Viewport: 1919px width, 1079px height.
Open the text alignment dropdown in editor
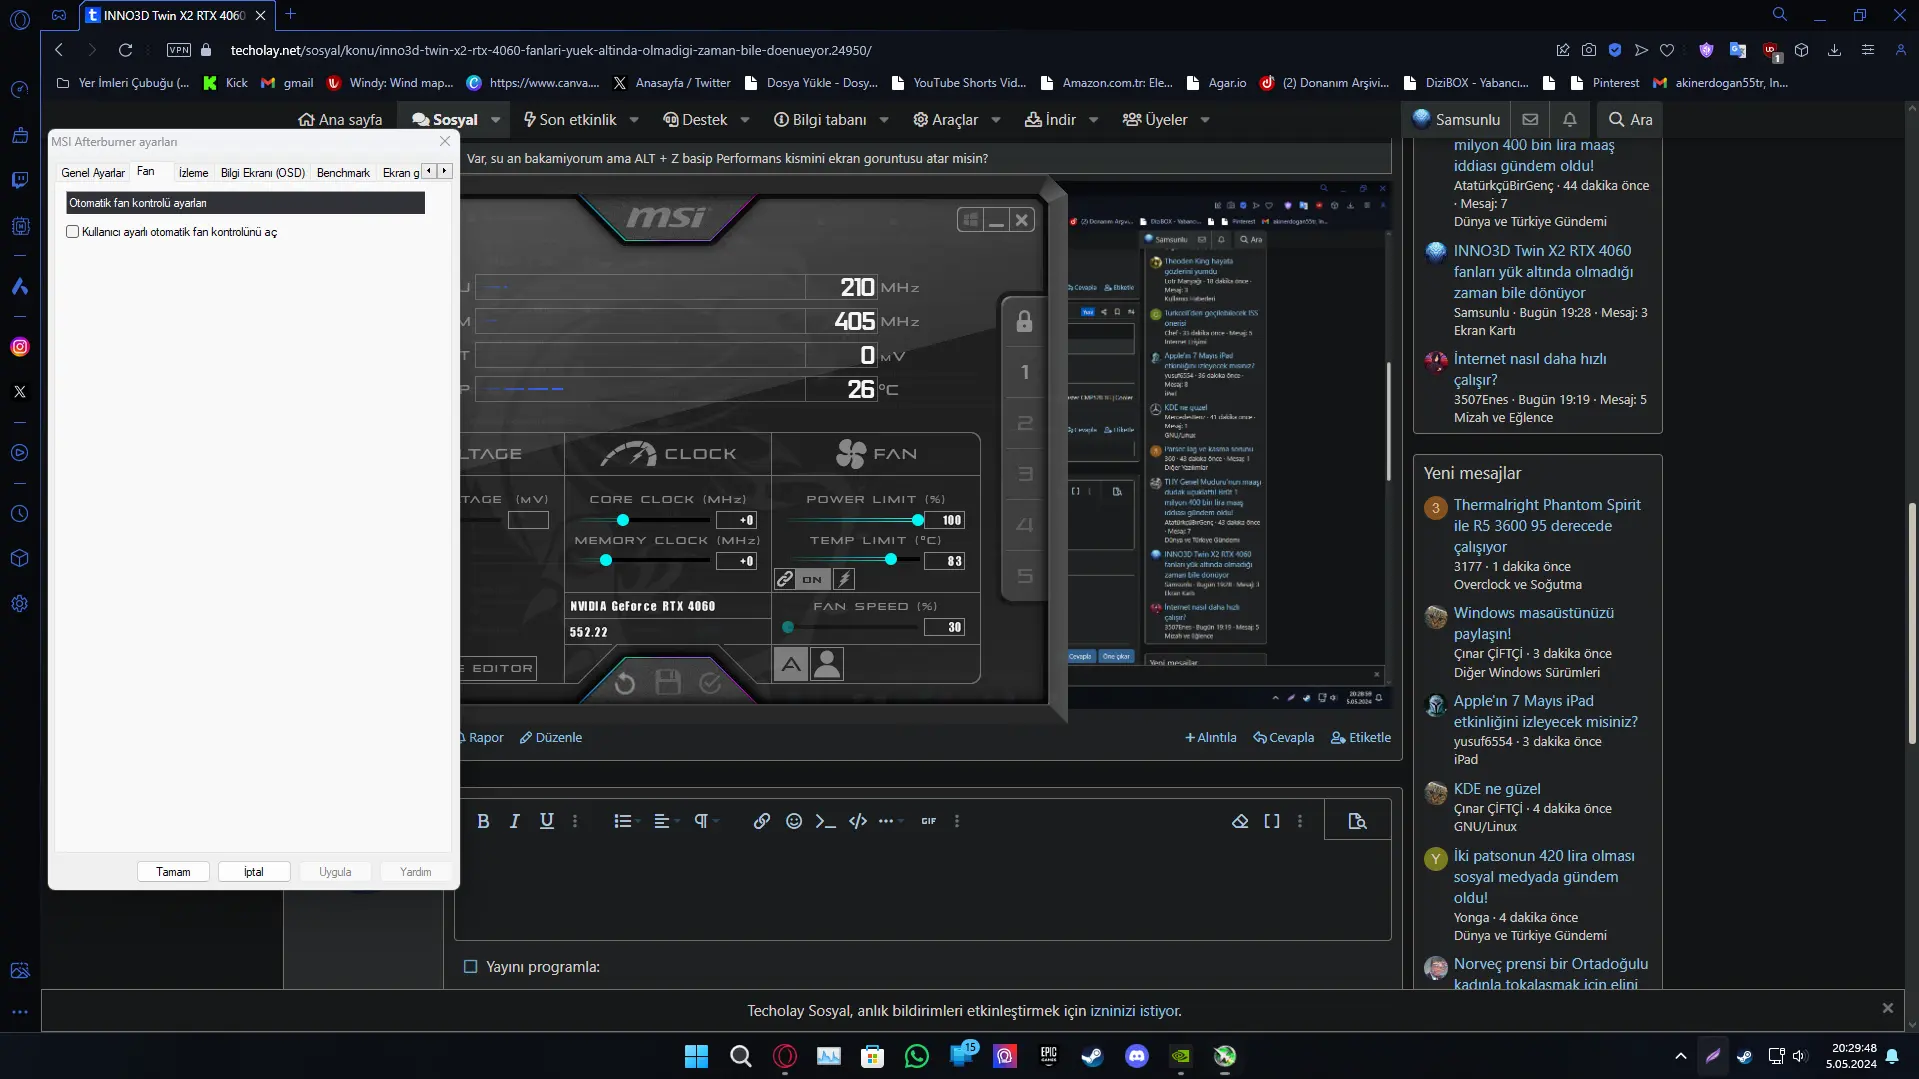pos(665,821)
